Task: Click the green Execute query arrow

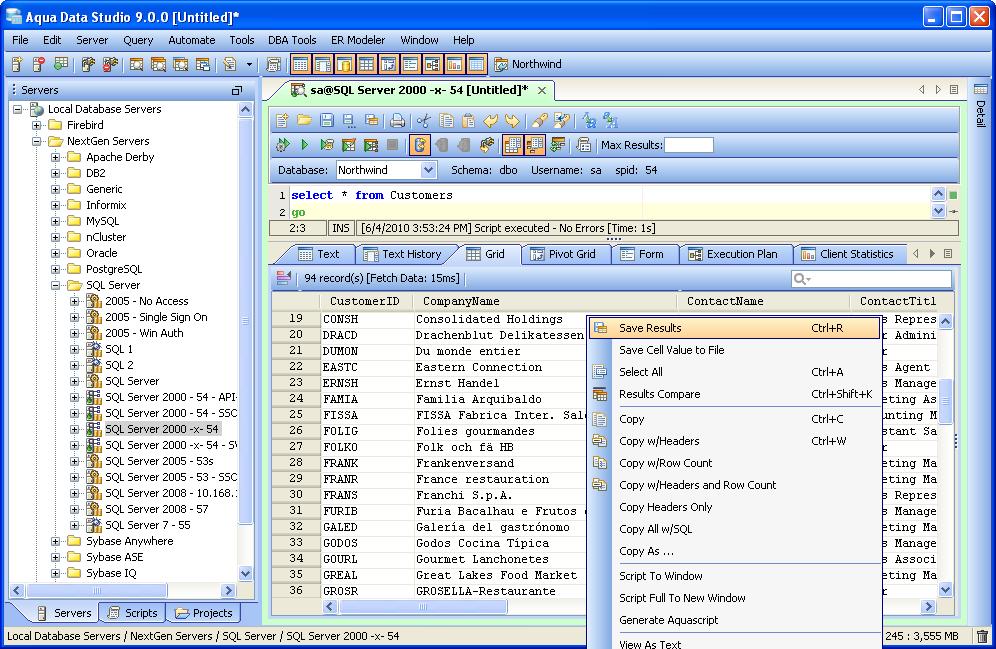Action: click(304, 145)
